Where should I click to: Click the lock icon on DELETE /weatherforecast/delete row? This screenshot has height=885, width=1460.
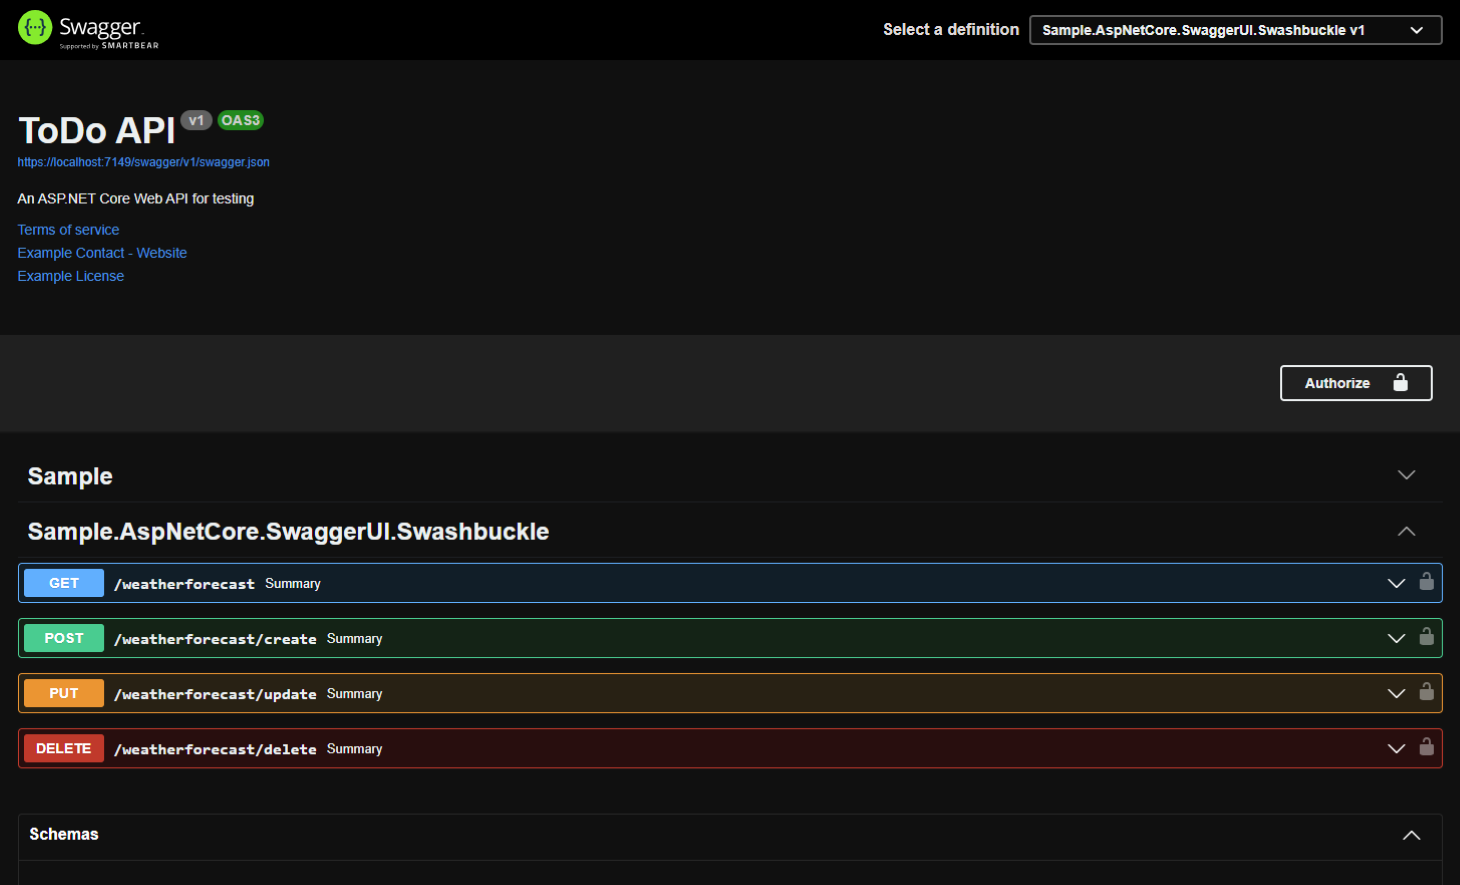(x=1427, y=746)
